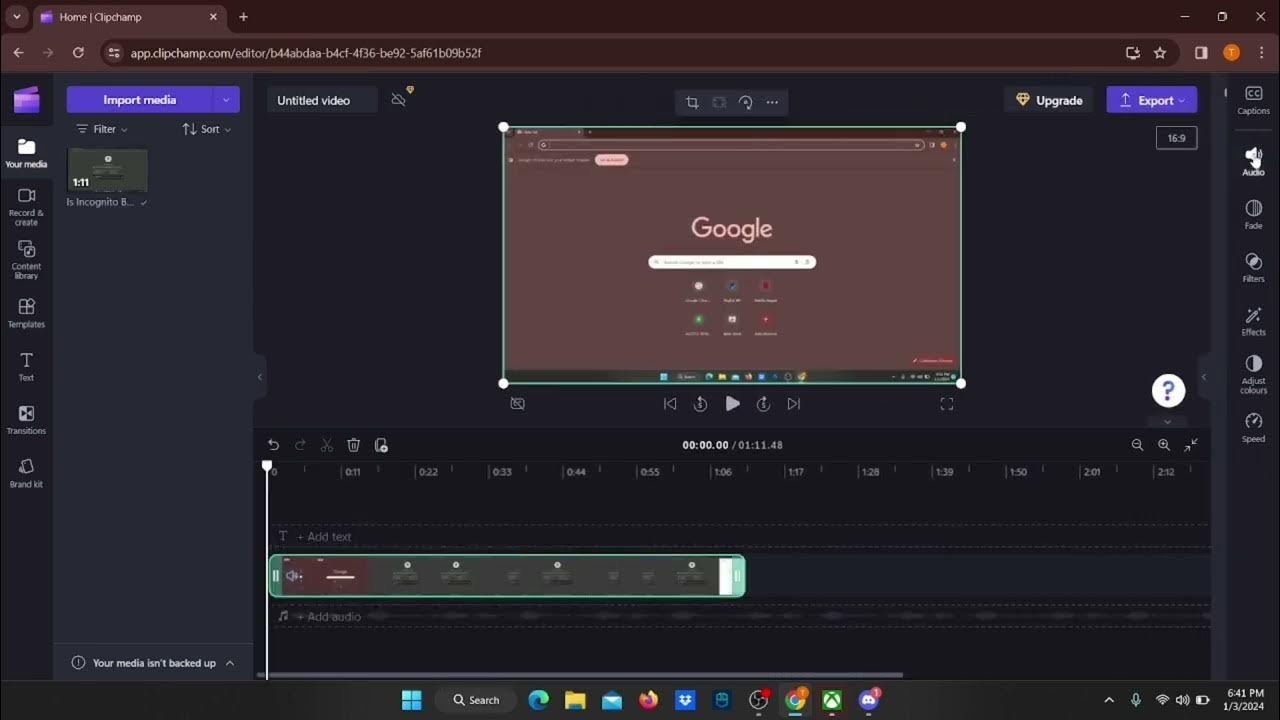Bookmark this page with star icon
The height and width of the screenshot is (720, 1280).
tap(1160, 53)
